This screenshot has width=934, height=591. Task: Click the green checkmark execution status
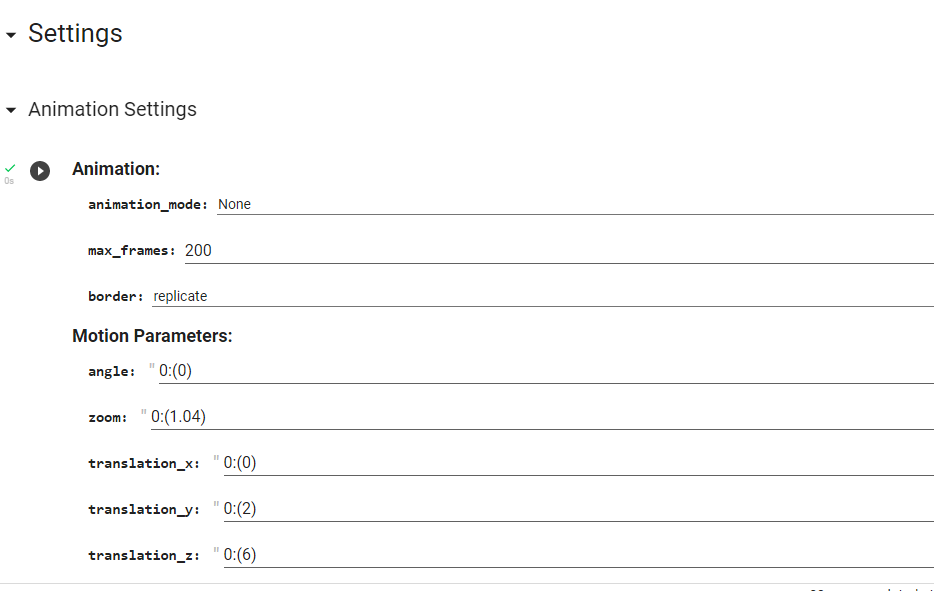coord(10,168)
